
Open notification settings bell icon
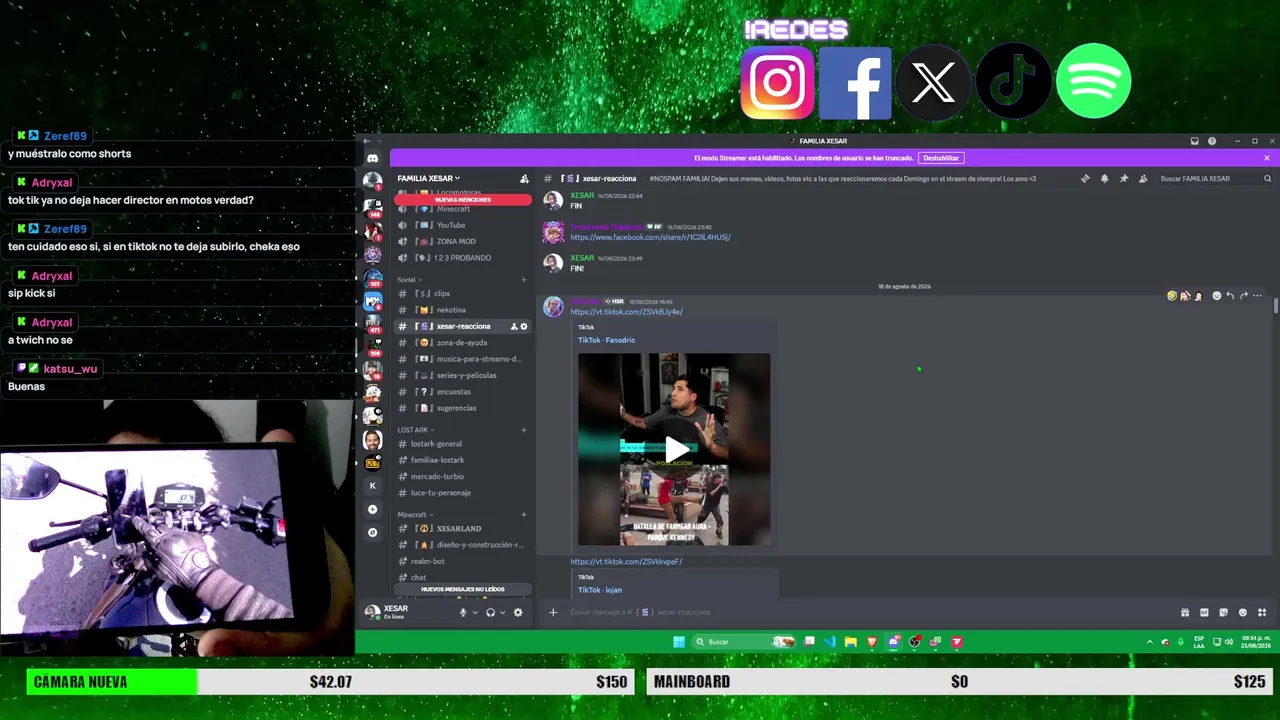pyautogui.click(x=1104, y=179)
